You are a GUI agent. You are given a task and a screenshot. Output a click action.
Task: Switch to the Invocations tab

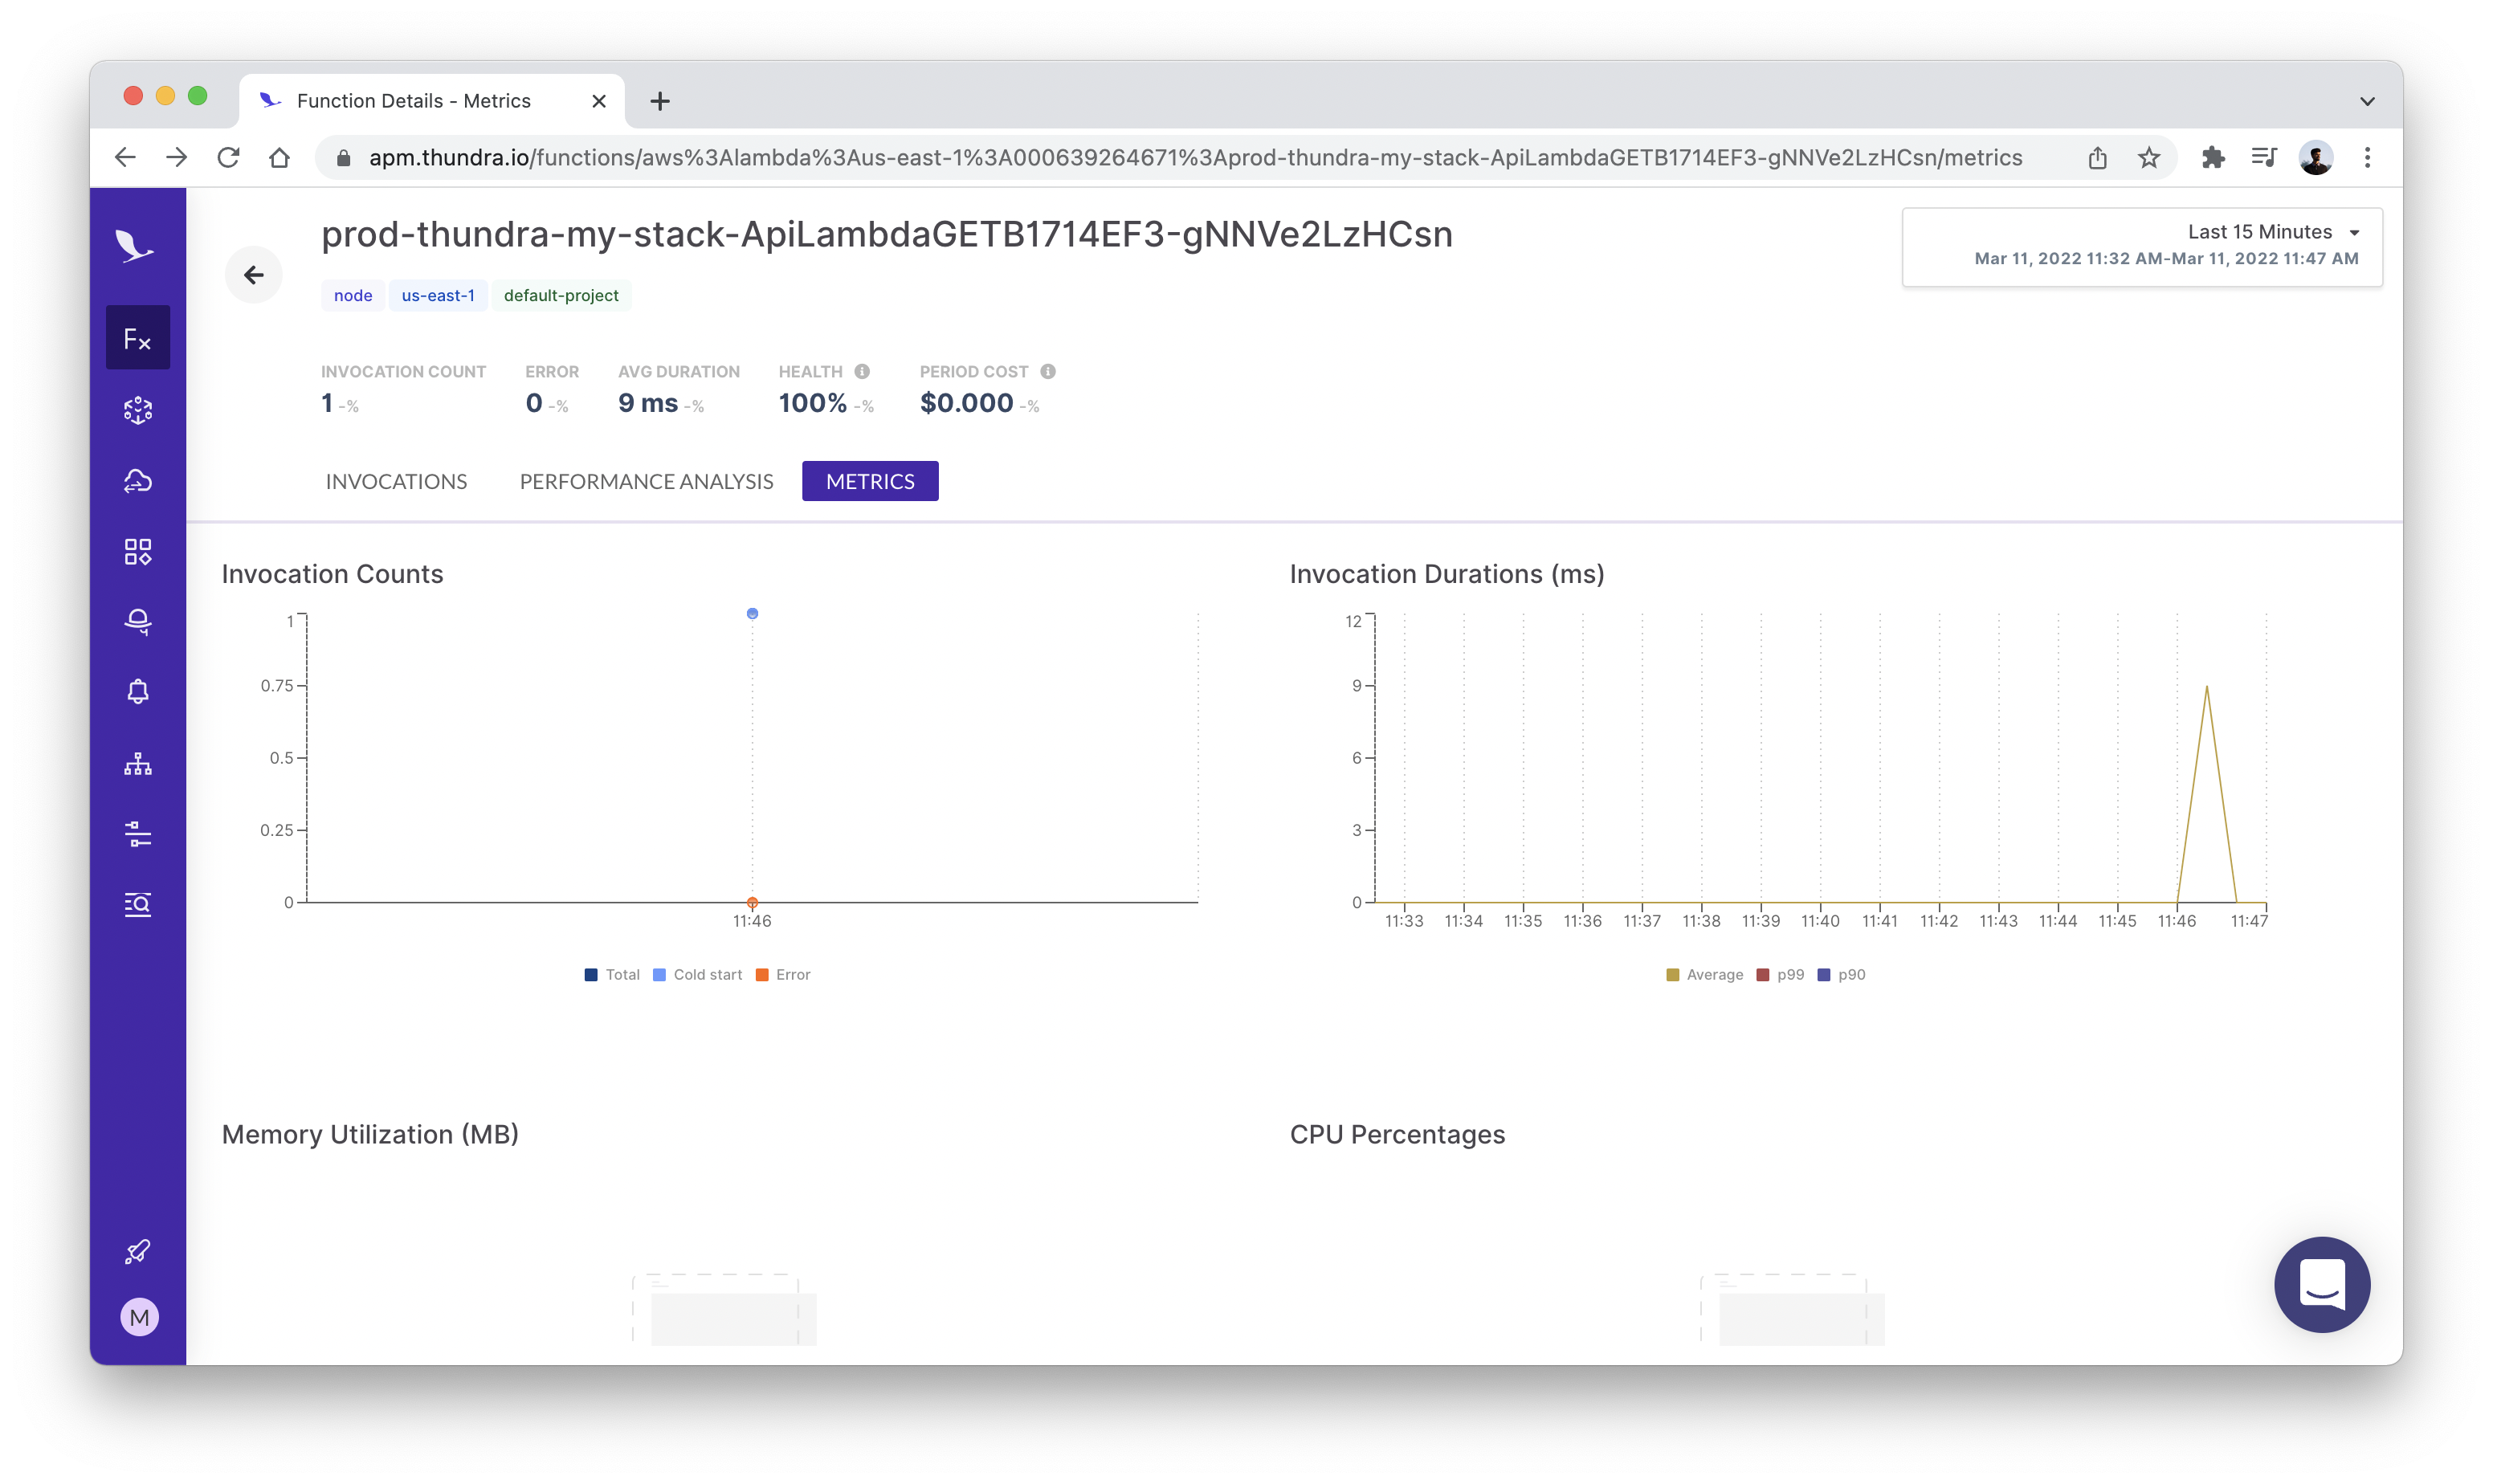[396, 481]
